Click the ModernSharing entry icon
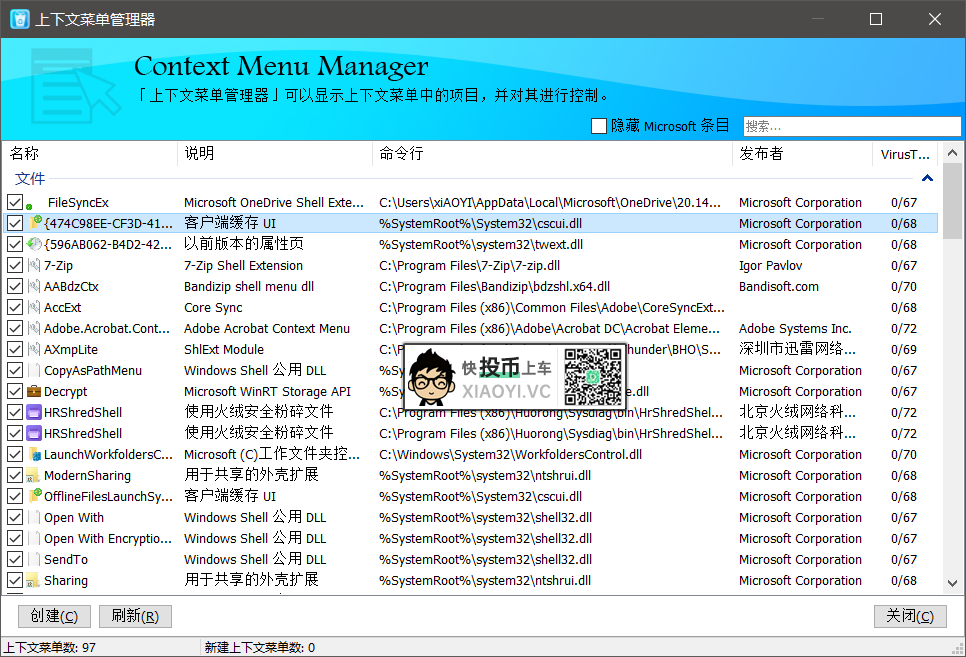Image resolution: width=966 pixels, height=657 pixels. tap(33, 476)
